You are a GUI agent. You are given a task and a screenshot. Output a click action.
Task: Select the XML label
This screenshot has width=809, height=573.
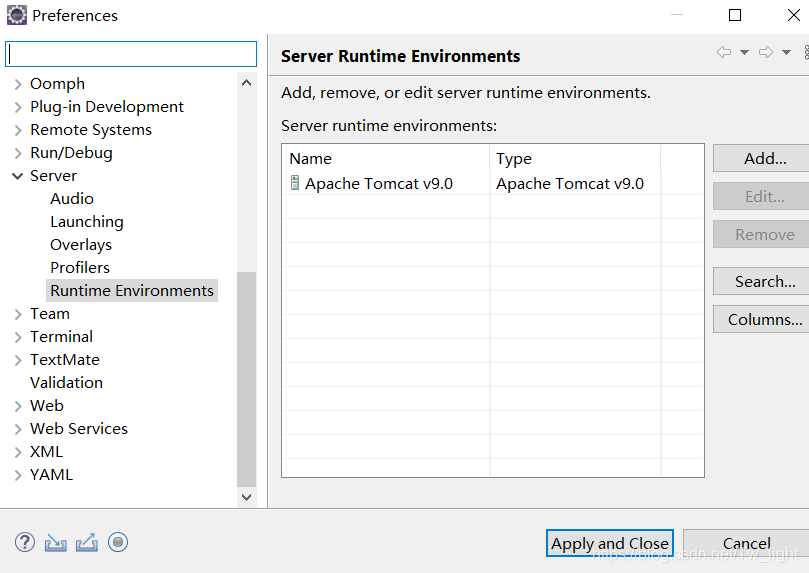46,452
